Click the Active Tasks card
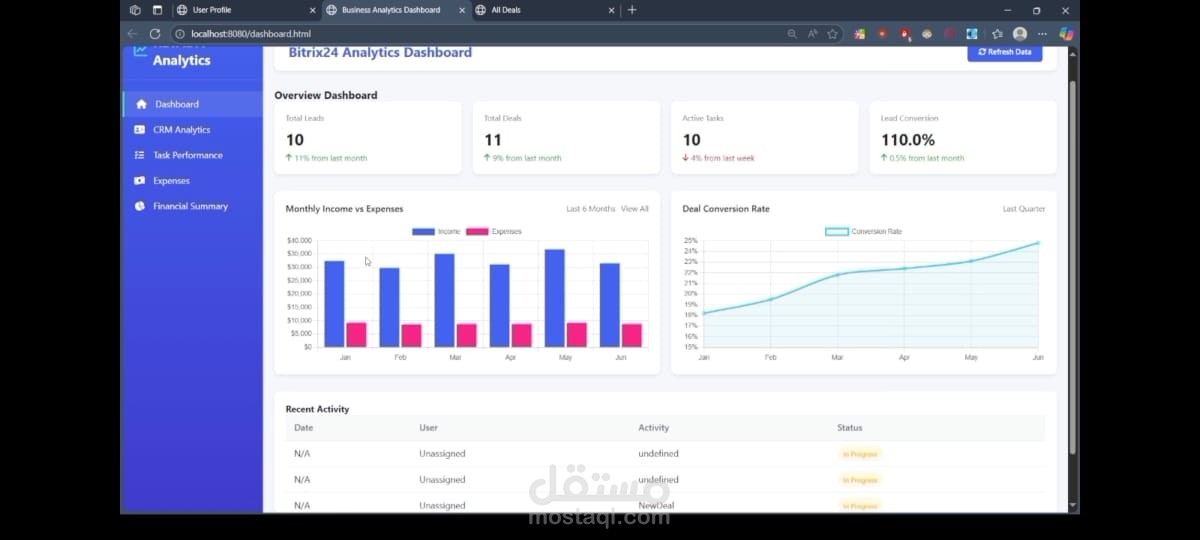Screen dimensions: 1200x540 click(765, 138)
